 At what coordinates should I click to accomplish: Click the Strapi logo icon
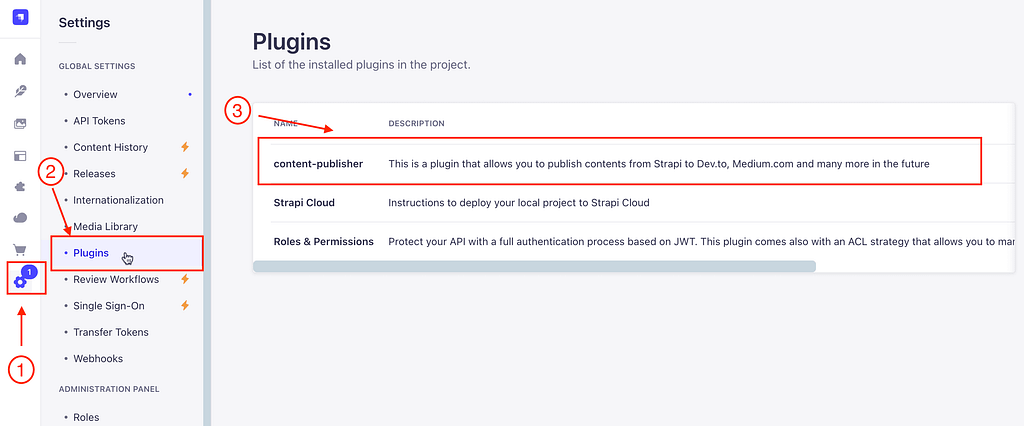(x=20, y=16)
